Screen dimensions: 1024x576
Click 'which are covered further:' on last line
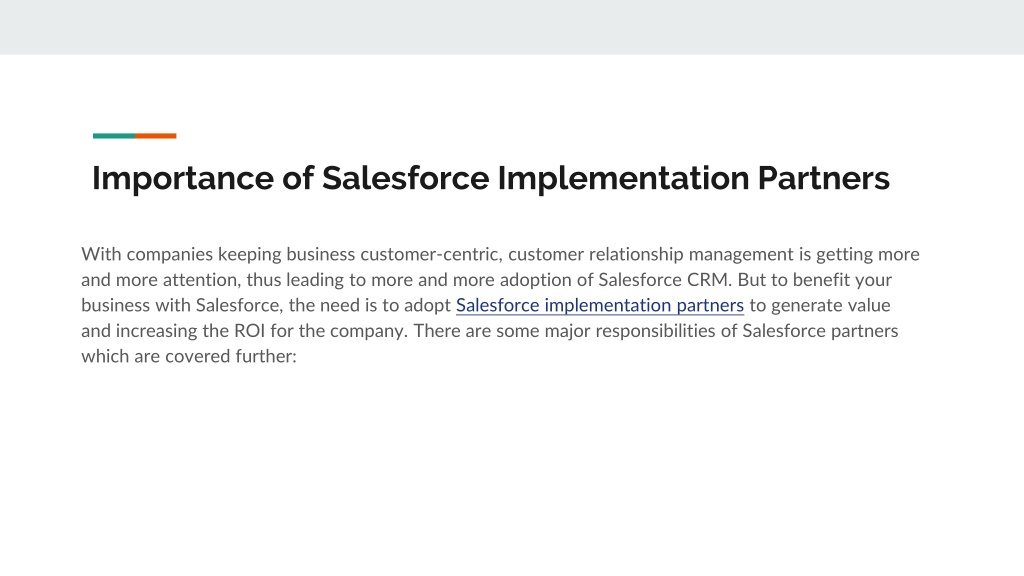189,356
